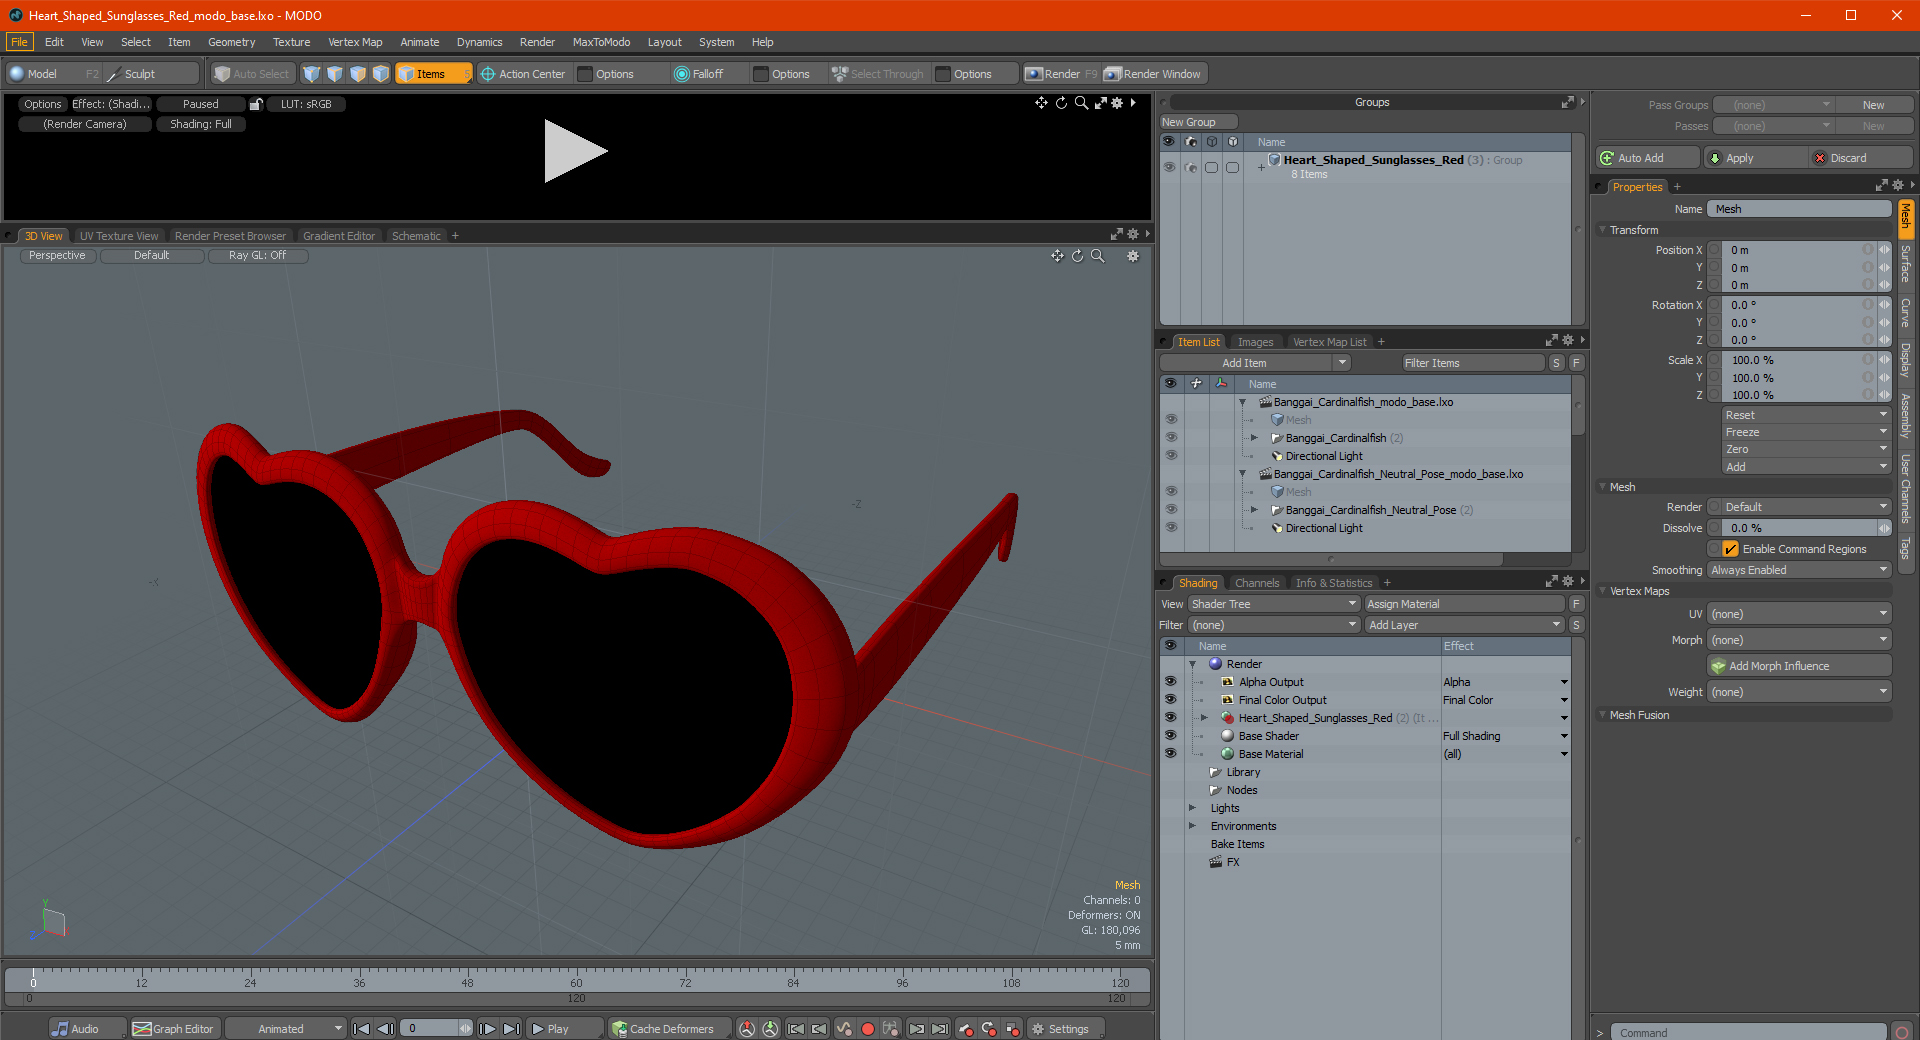Expand the Environments entry

click(x=1192, y=826)
